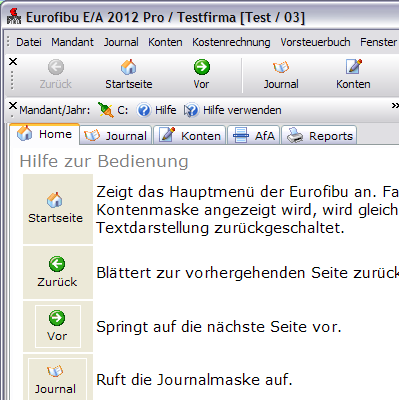Click text 'Ruft die Journalmaske auf.'

click(194, 380)
